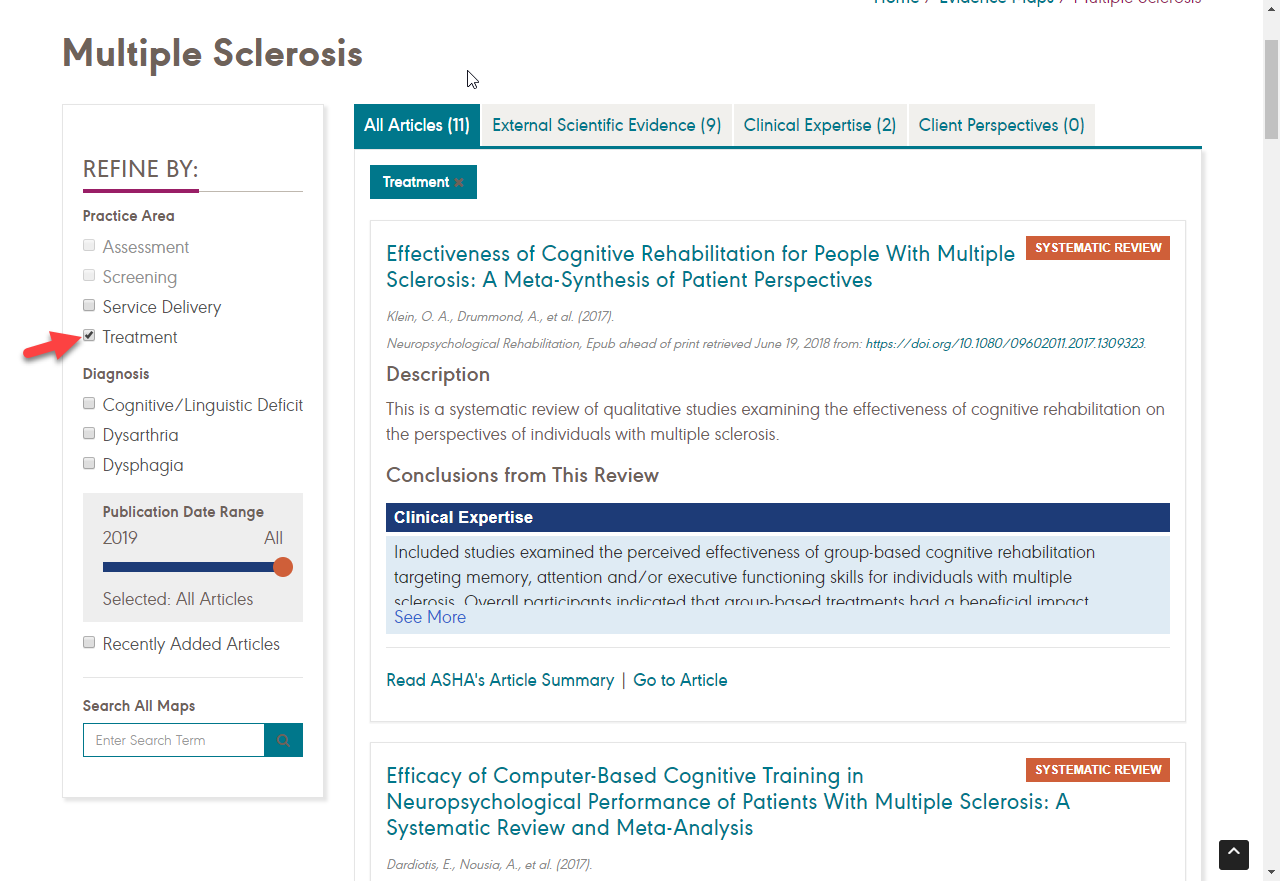The image size is (1280, 881).
Task: Remove the Treatment filter tag
Action: coord(459,183)
